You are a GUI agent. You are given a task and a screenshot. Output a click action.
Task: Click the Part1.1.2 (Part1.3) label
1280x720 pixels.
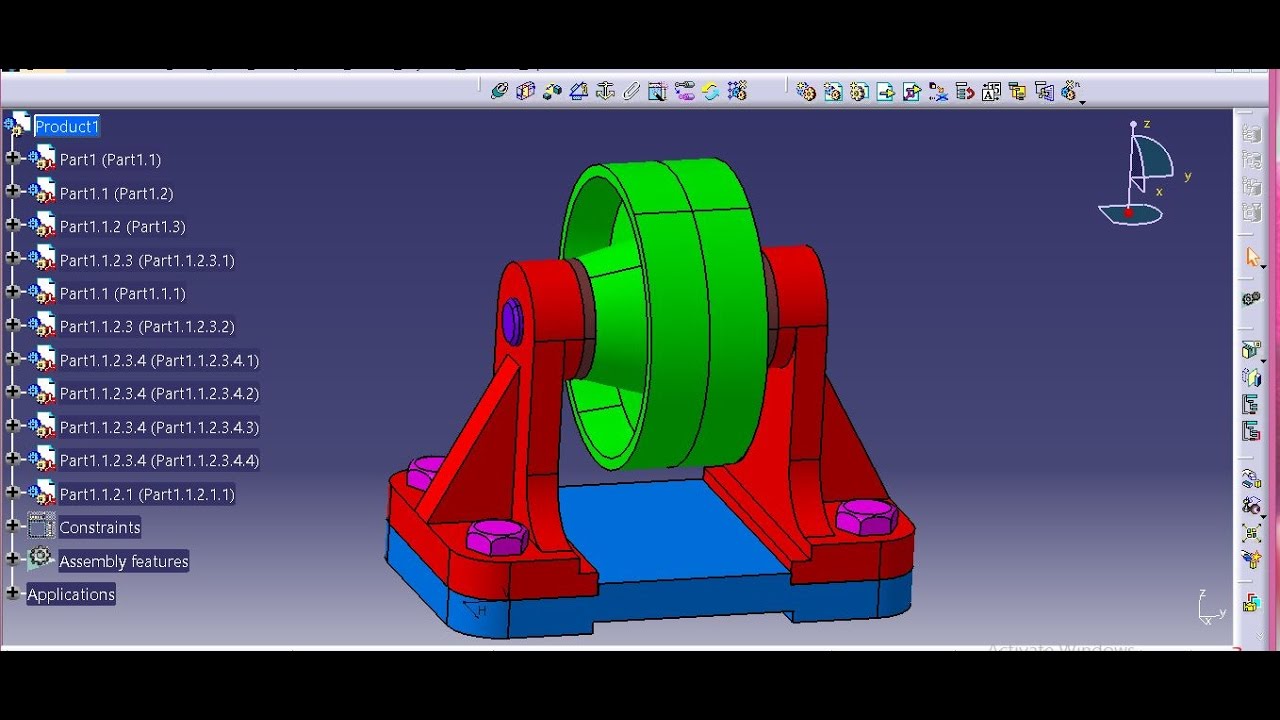pyautogui.click(x=122, y=227)
